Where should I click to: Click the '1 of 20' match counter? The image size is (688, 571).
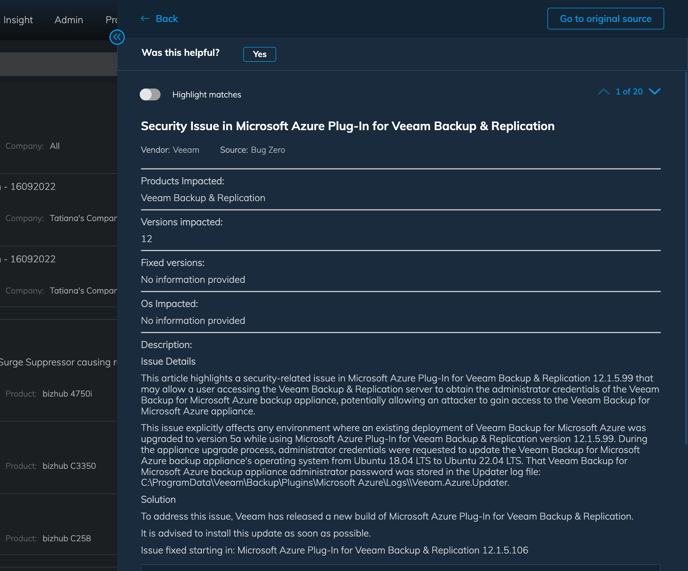pyautogui.click(x=629, y=92)
